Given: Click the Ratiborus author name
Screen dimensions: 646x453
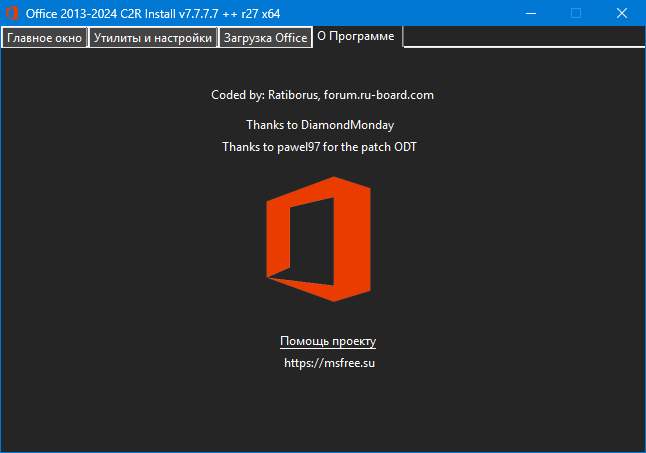Looking at the screenshot, I should [293, 95].
